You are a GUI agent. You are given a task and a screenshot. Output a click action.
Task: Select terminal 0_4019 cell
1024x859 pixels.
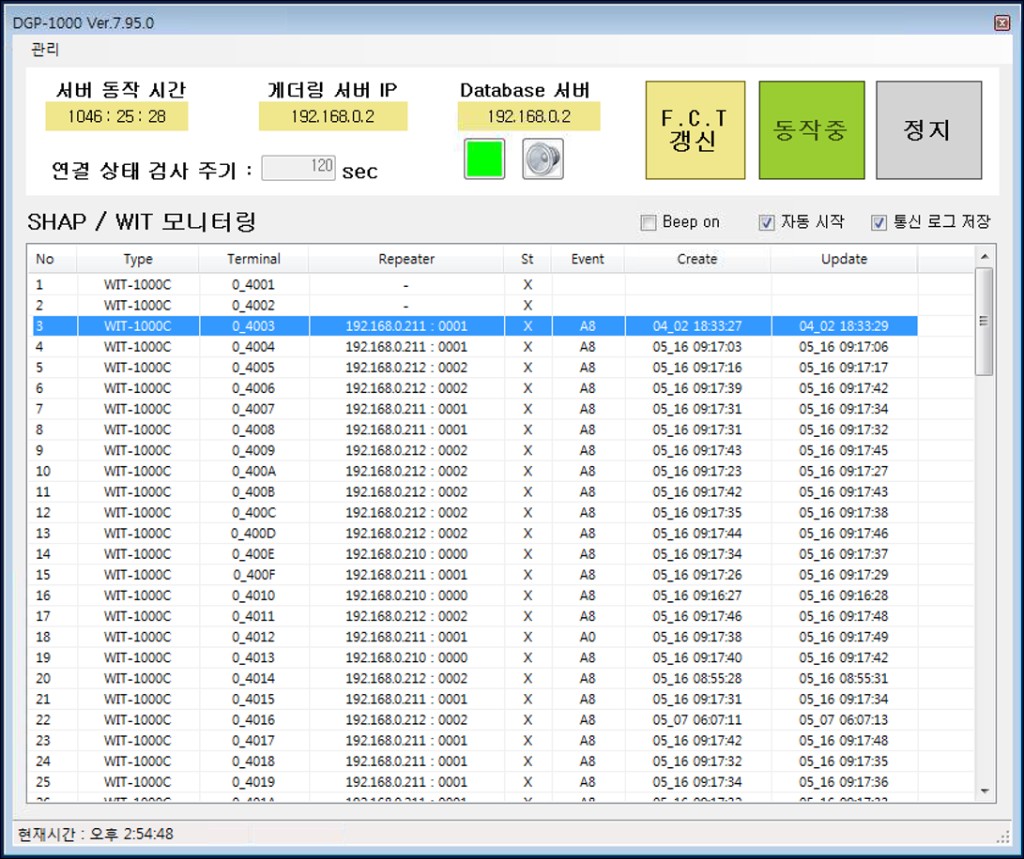[x=253, y=783]
